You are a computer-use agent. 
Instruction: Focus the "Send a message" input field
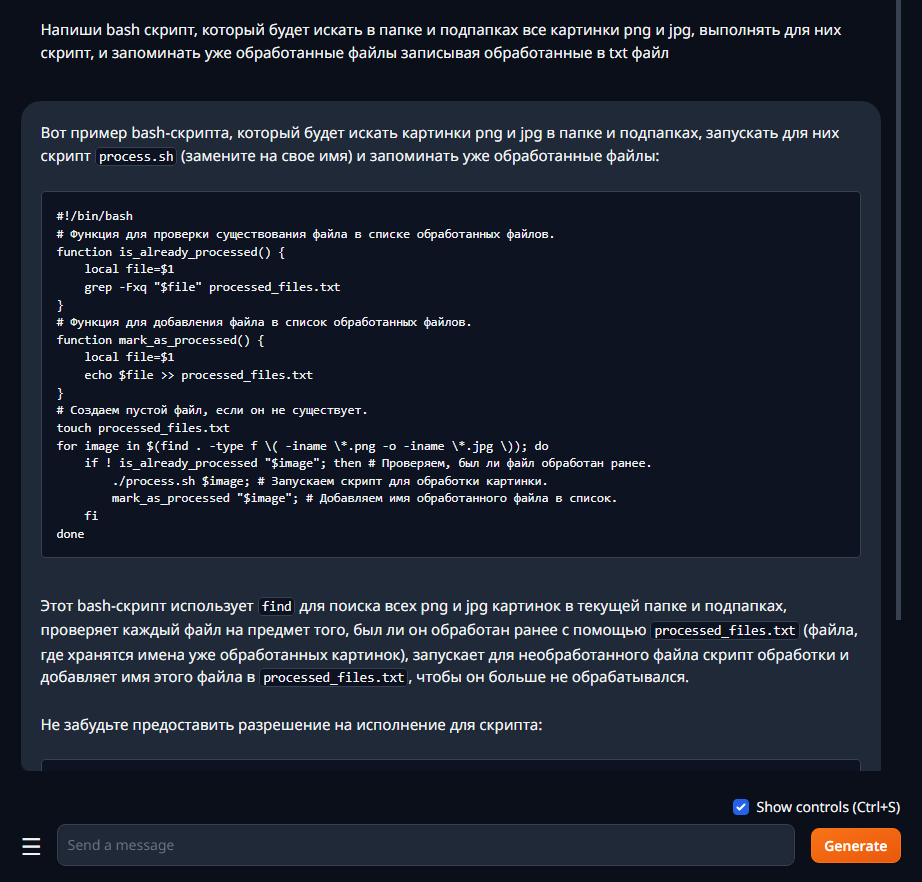point(426,845)
